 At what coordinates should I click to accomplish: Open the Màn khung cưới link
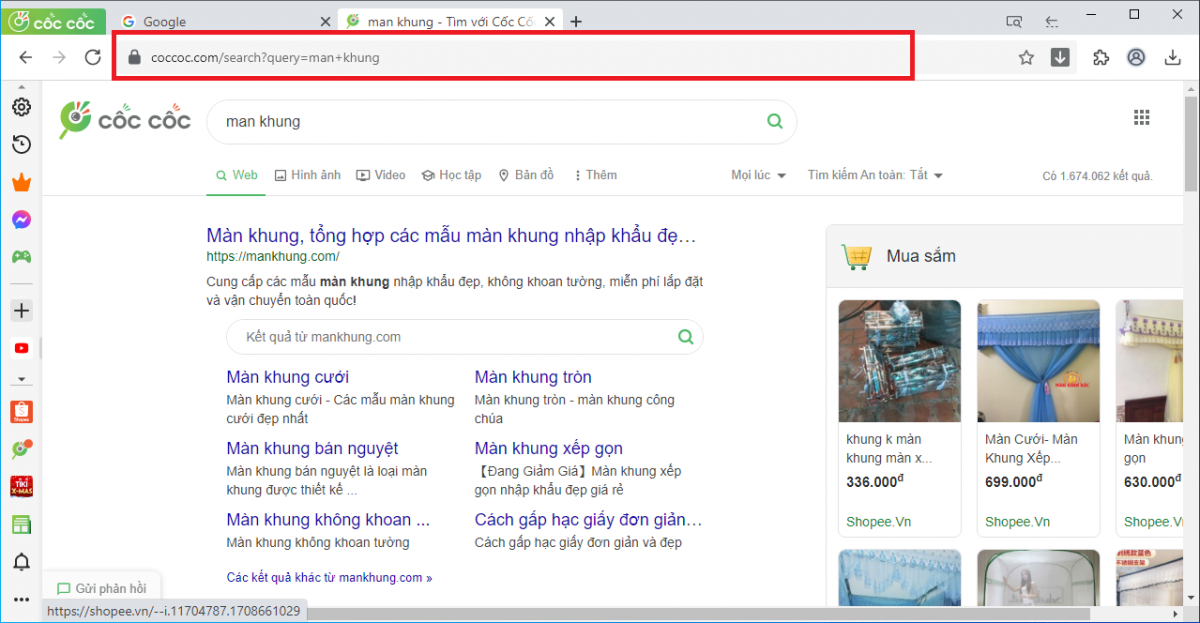point(287,377)
